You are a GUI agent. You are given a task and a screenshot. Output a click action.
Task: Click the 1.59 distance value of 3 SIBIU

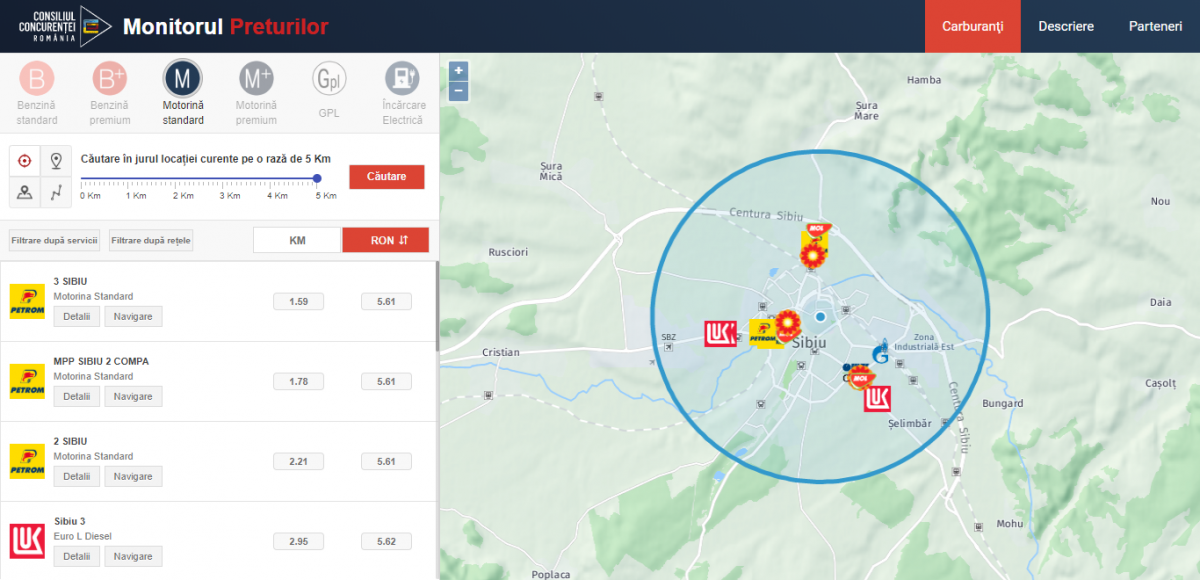[x=298, y=301]
